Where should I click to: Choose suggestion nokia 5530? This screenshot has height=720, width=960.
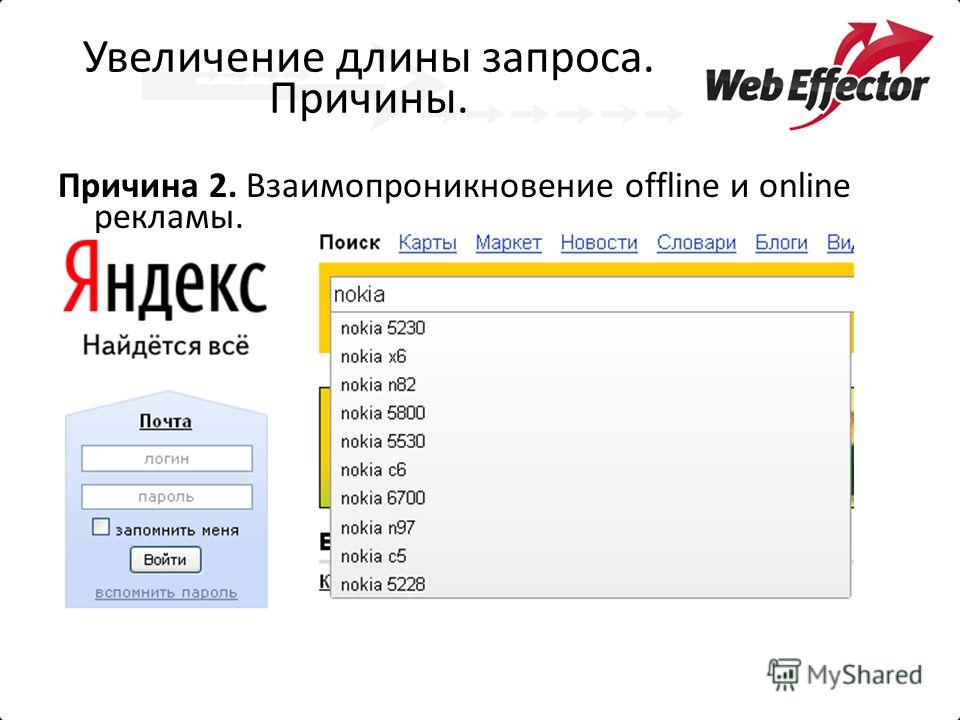point(590,441)
